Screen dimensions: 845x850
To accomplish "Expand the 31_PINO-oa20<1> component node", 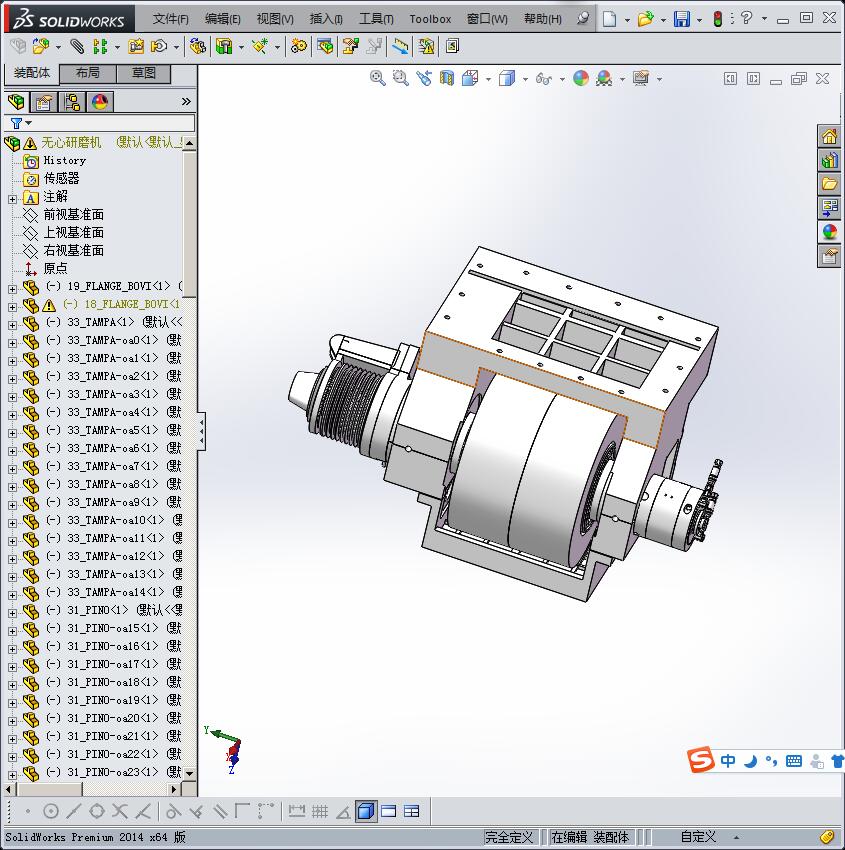I will tap(12, 721).
